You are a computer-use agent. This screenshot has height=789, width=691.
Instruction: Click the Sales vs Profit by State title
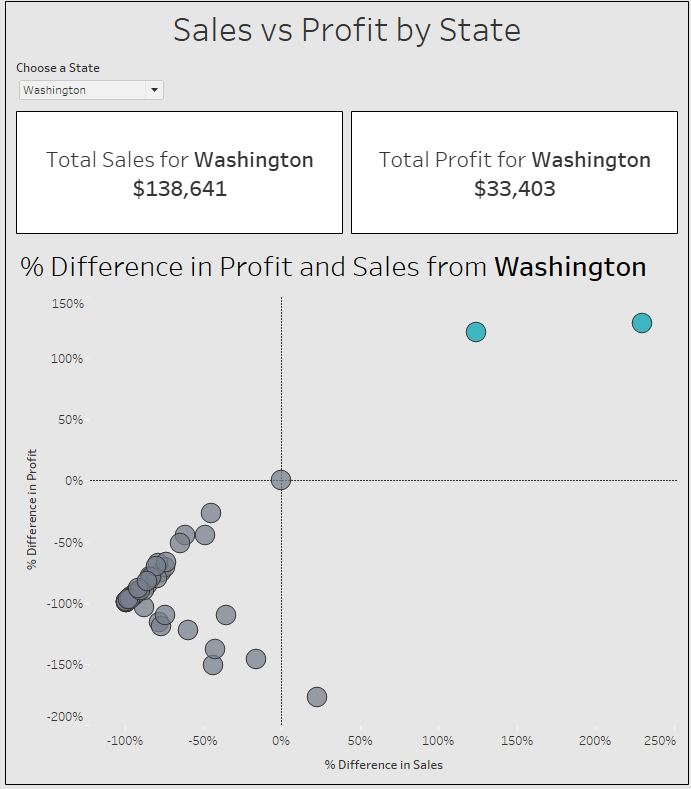tap(346, 30)
